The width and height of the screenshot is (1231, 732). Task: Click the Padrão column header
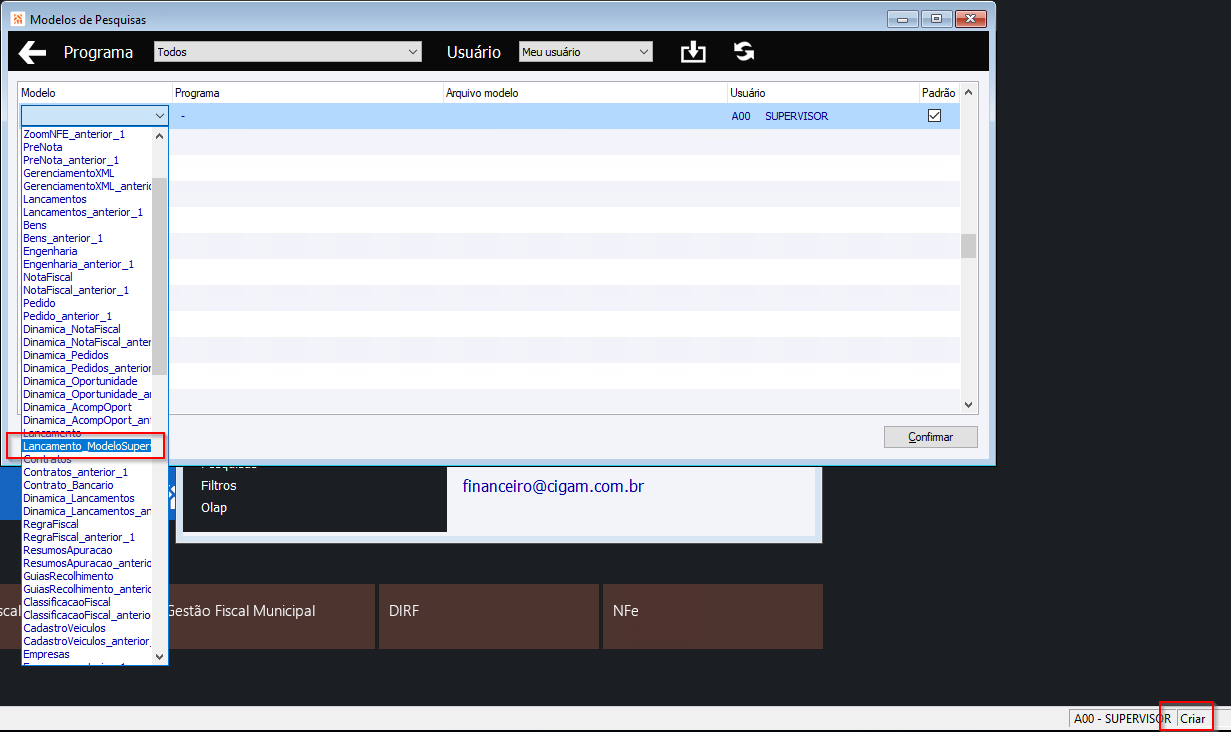click(938, 93)
